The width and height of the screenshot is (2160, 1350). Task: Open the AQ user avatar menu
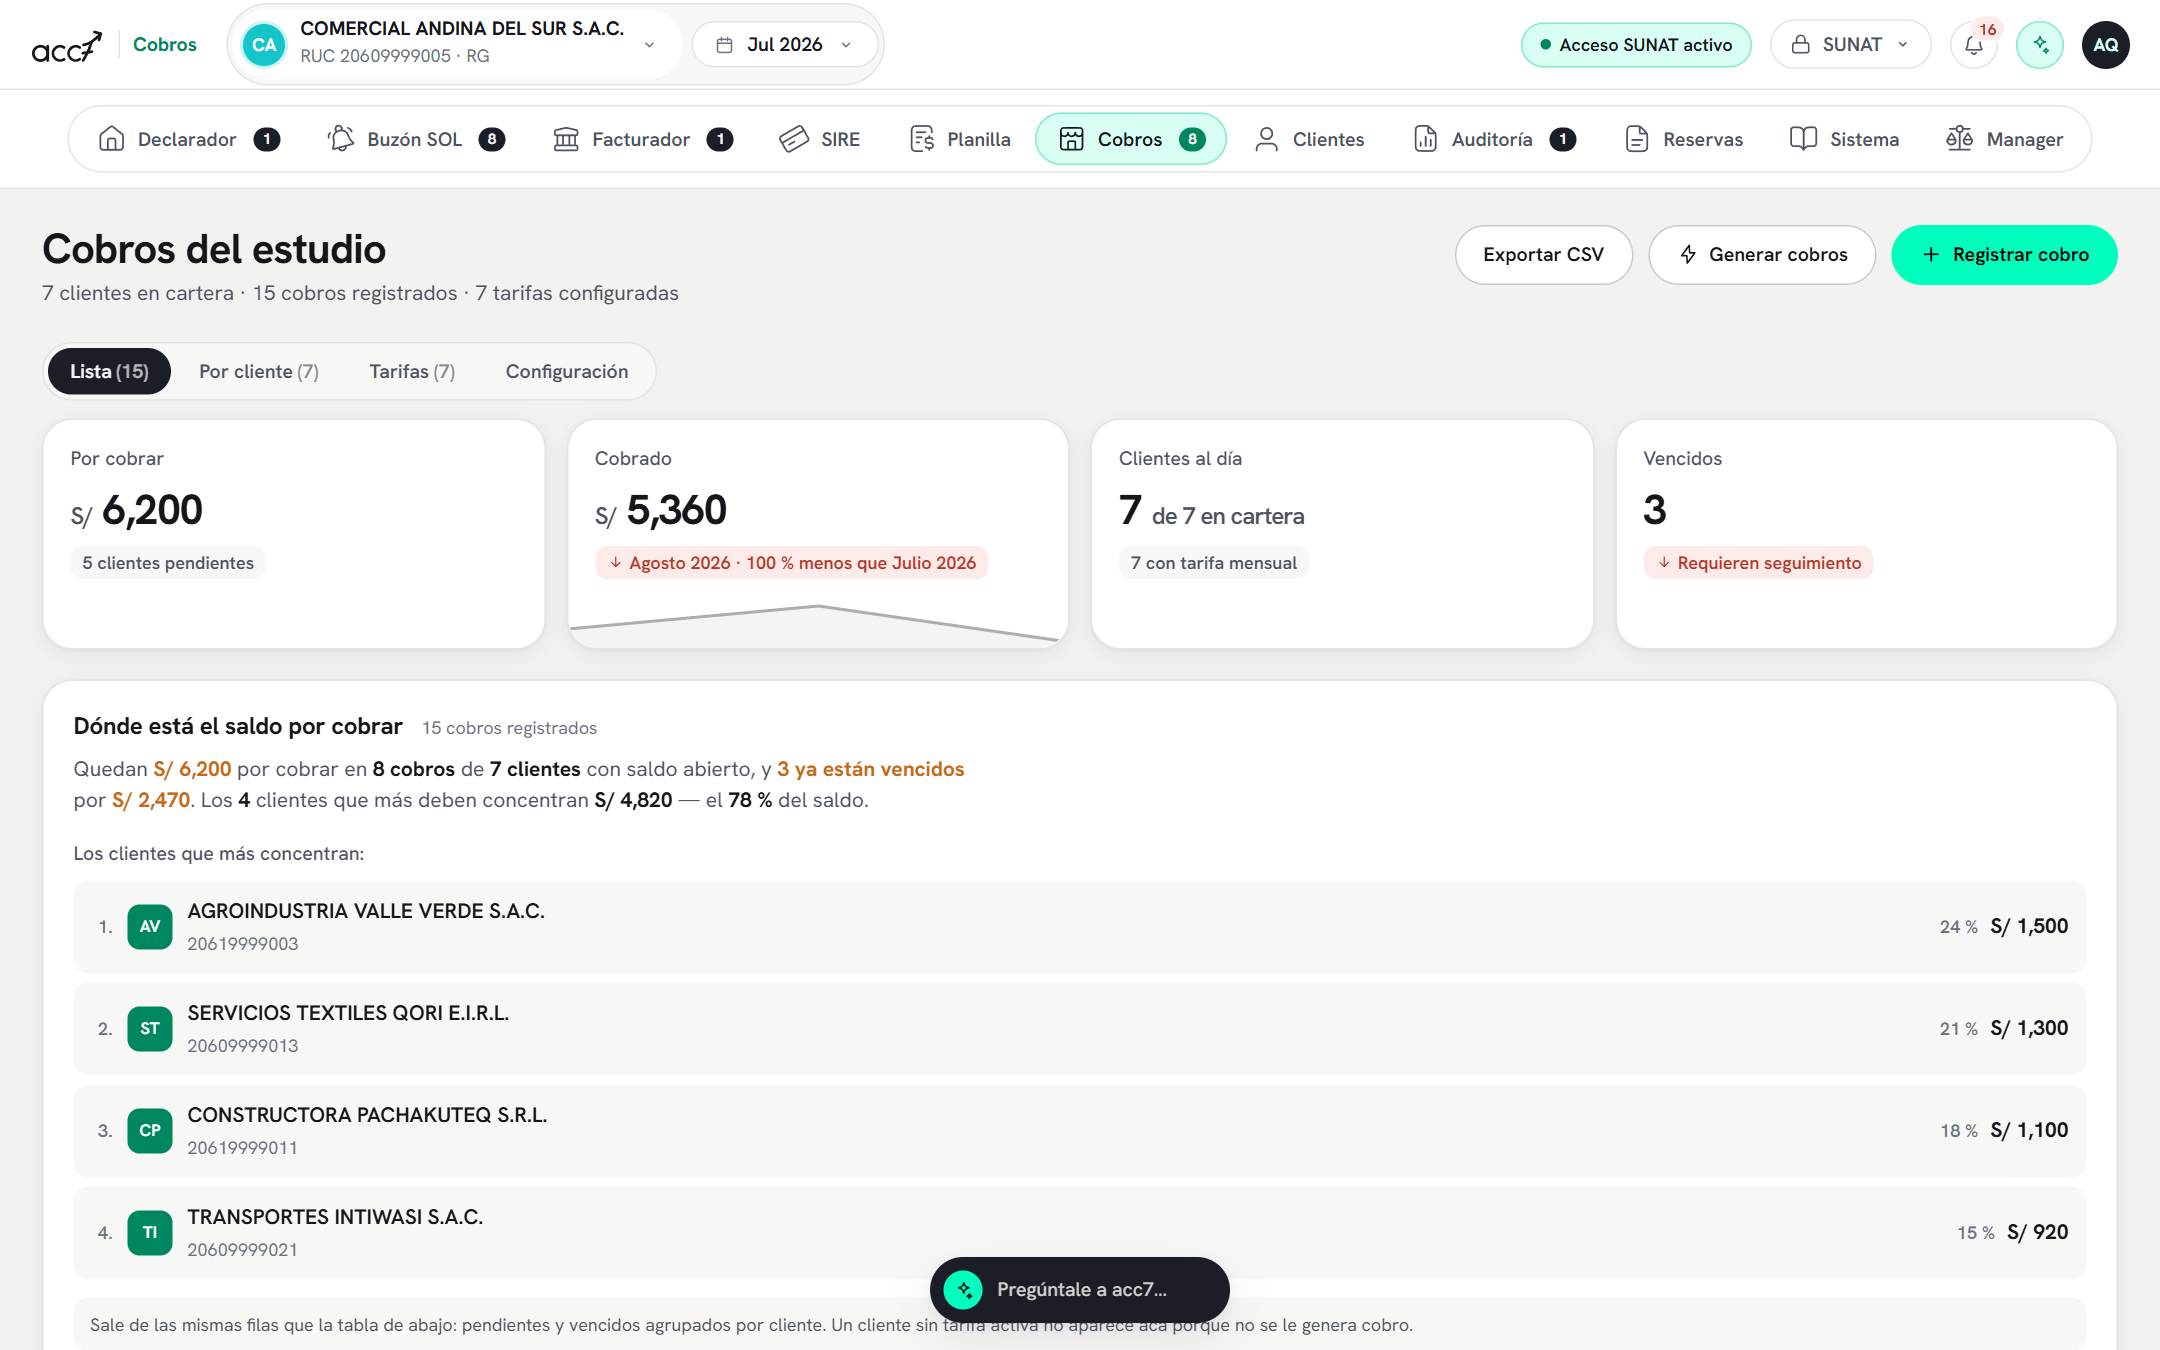(x=2106, y=45)
